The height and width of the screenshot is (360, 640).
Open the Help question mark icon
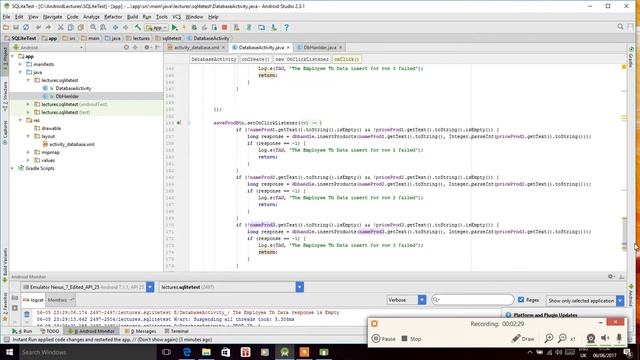pyautogui.click(x=287, y=27)
